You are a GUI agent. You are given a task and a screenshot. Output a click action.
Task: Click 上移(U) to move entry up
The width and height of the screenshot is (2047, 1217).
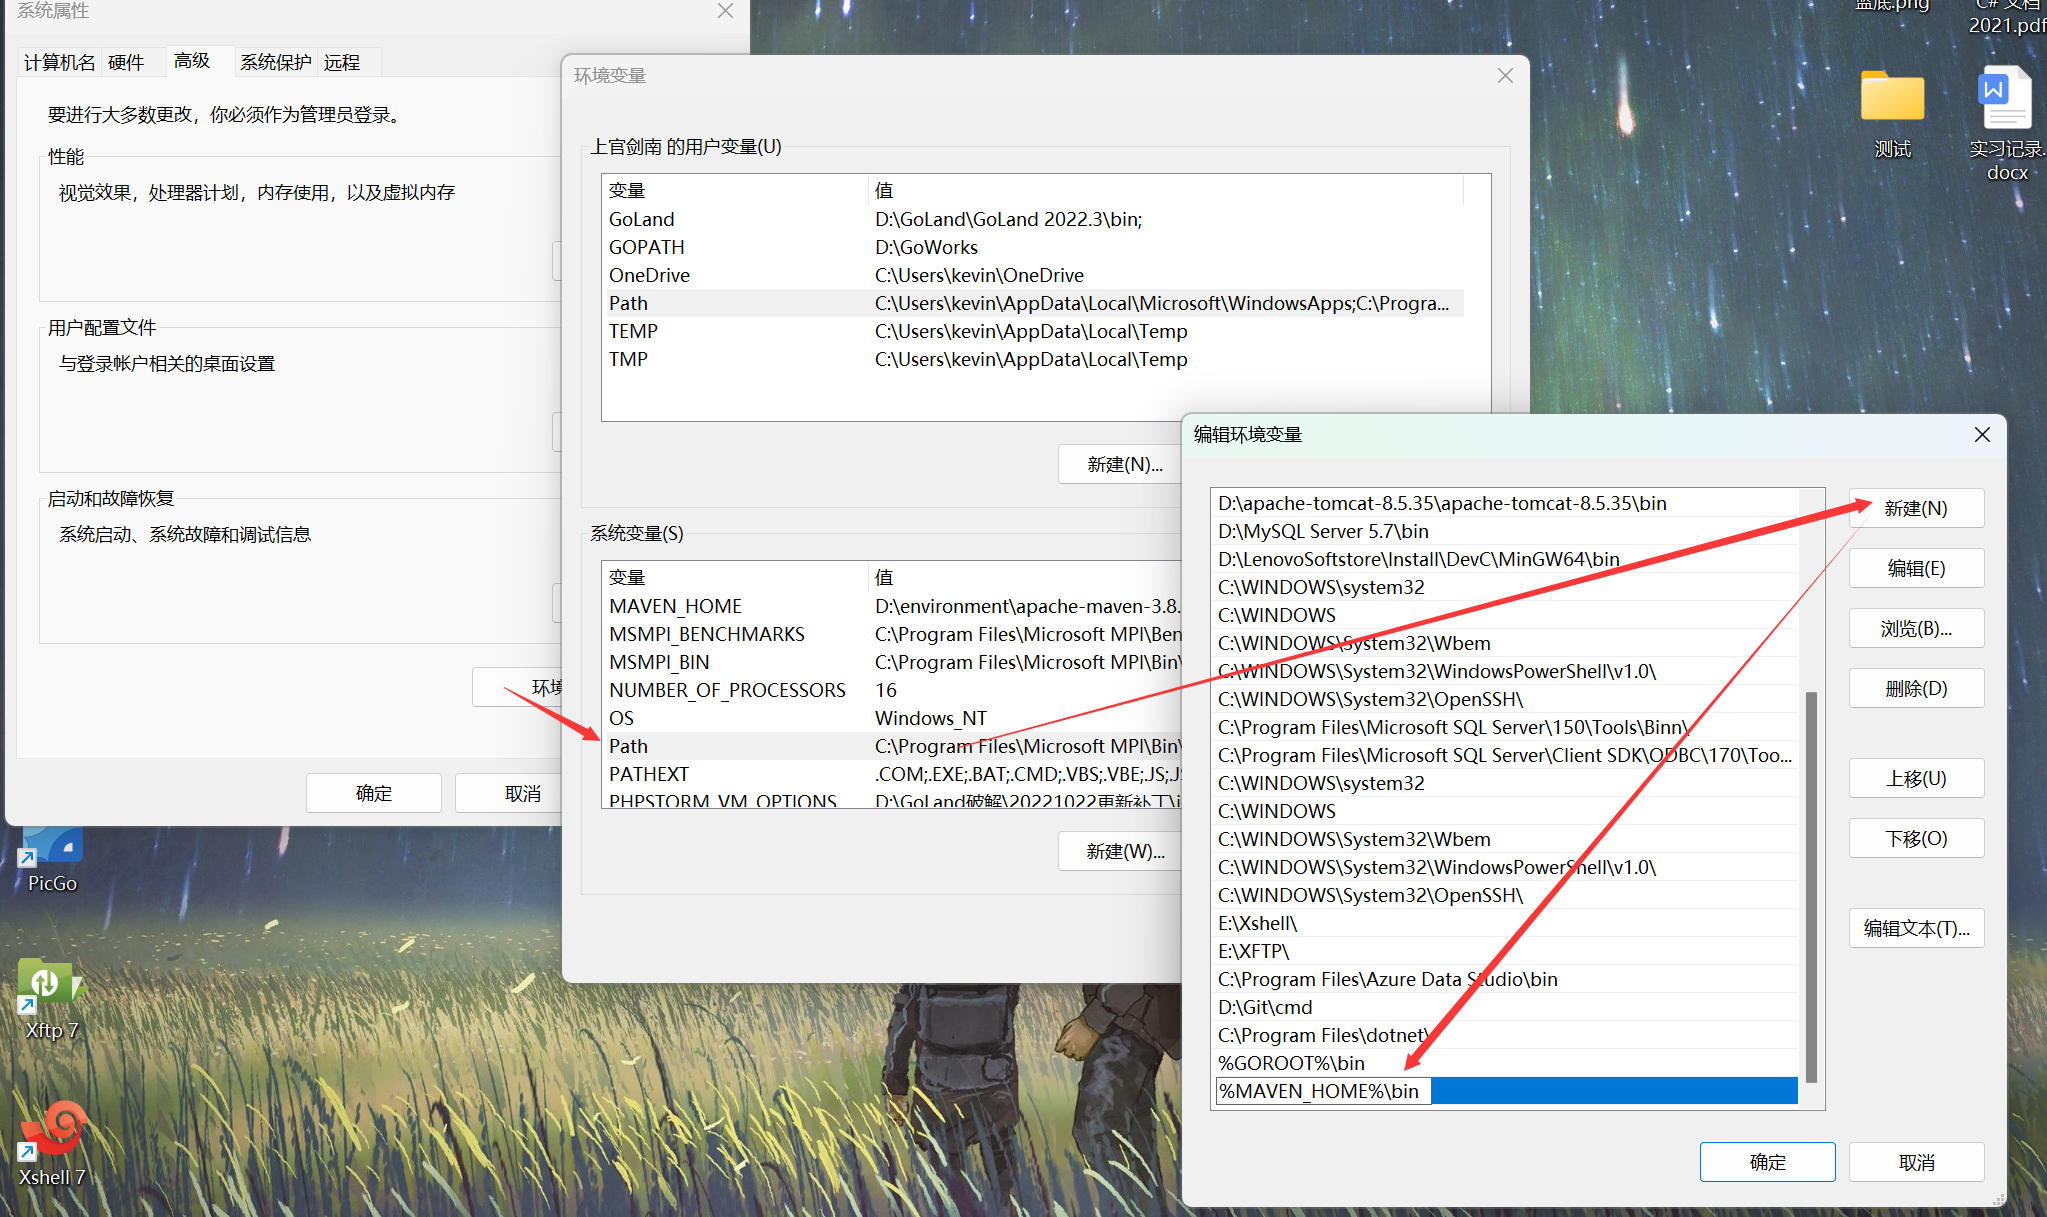point(1916,778)
